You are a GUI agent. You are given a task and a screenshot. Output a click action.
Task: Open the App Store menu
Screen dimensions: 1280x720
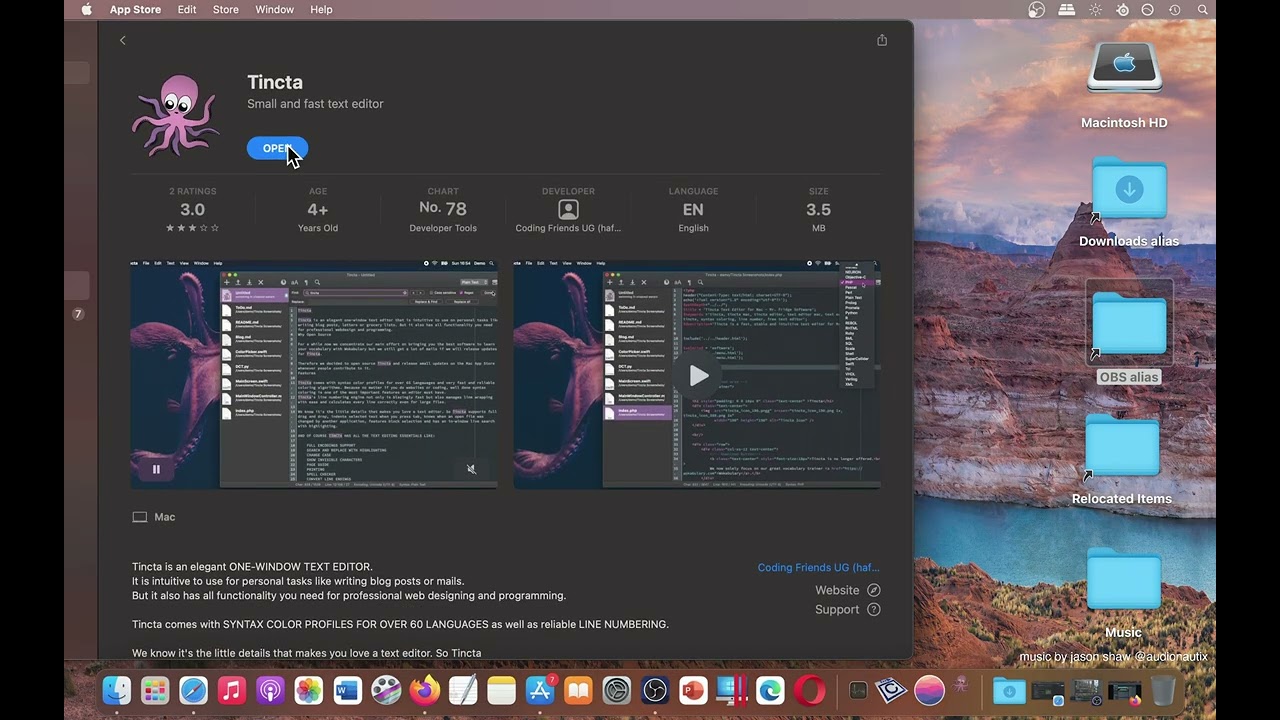(x=135, y=9)
